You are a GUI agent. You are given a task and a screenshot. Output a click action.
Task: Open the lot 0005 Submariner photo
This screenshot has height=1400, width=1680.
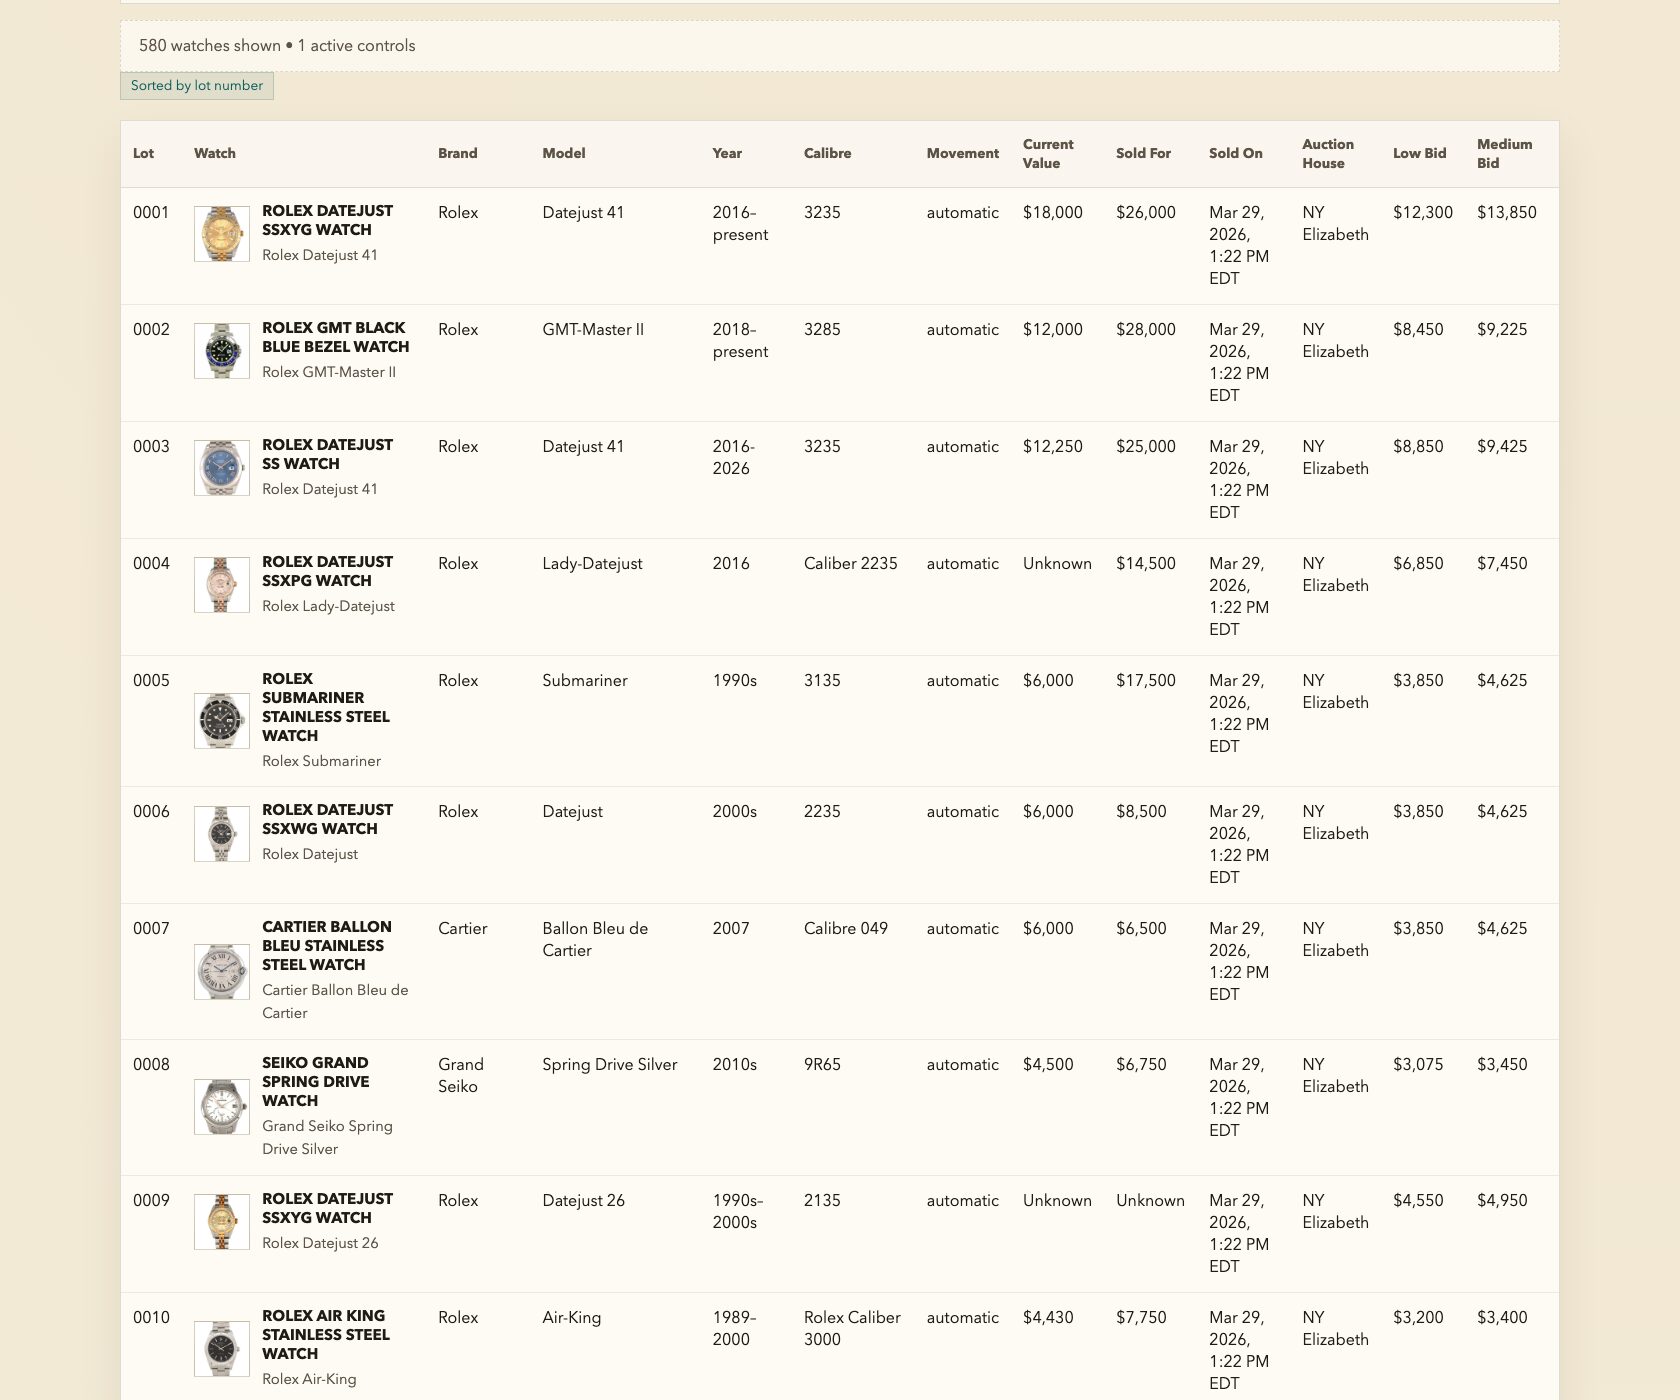221,719
